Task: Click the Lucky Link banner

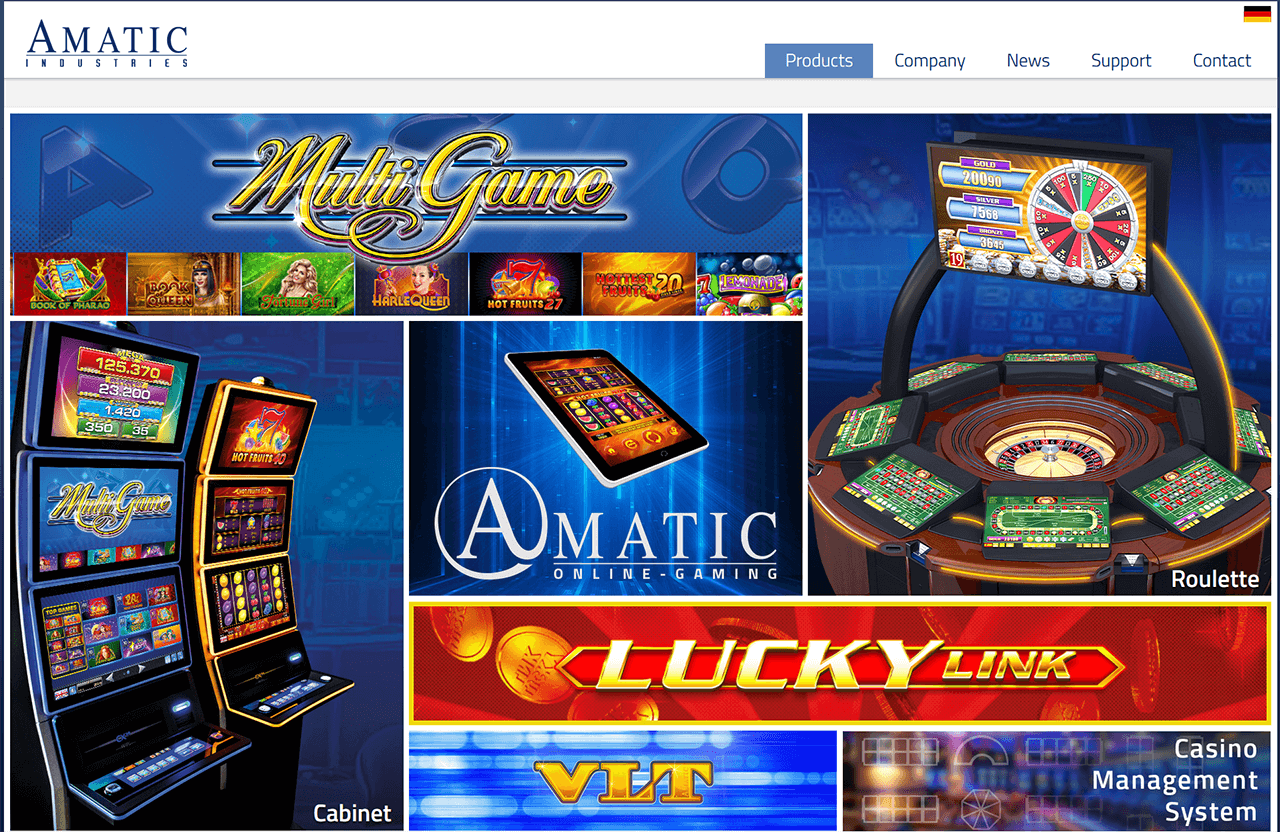Action: pyautogui.click(x=840, y=663)
